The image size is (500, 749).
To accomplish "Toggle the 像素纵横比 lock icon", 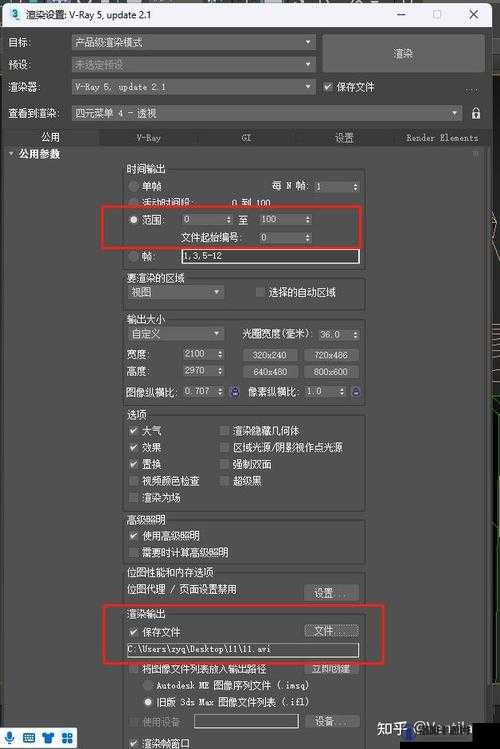I will click(356, 392).
